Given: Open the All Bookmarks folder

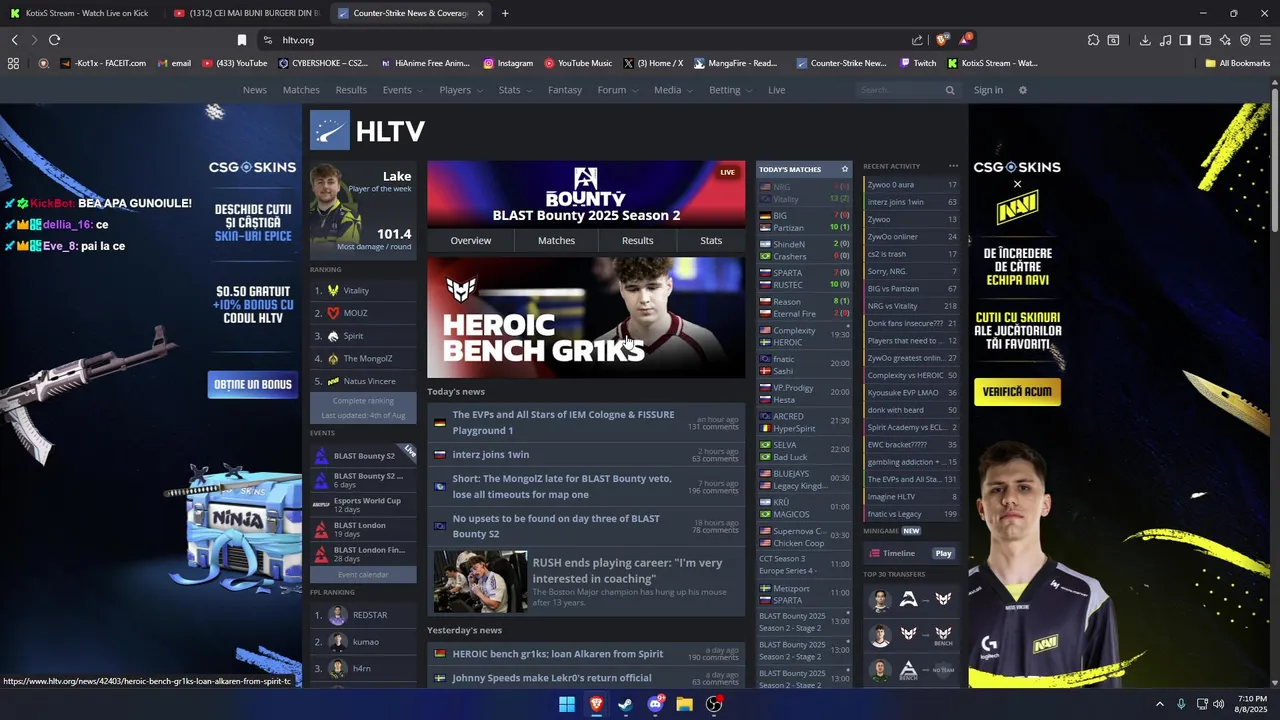Looking at the screenshot, I should 1237,63.
